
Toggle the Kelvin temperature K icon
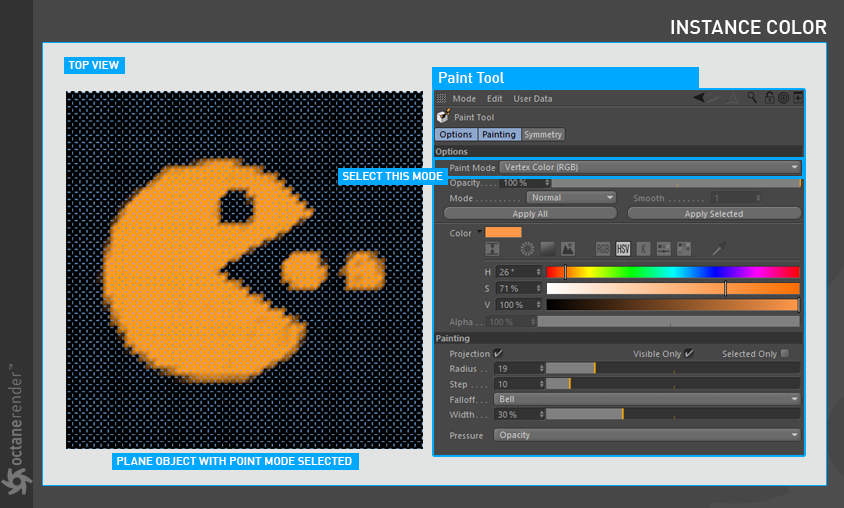[x=643, y=249]
